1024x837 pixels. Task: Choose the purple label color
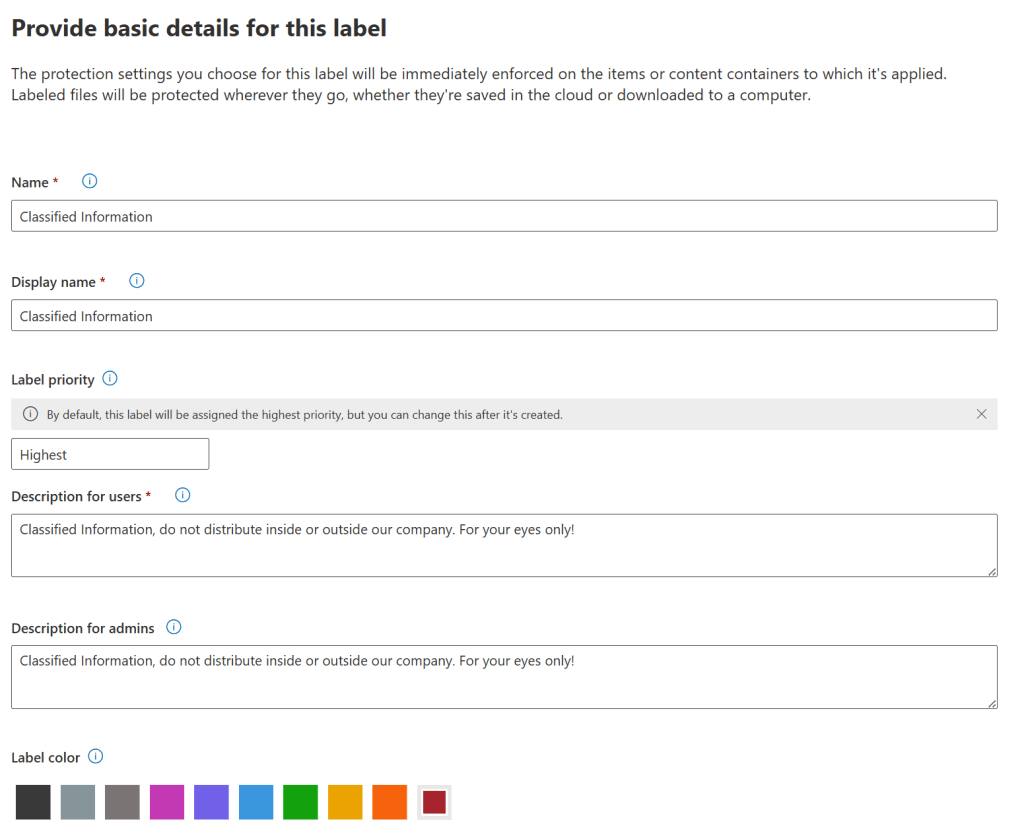point(211,801)
